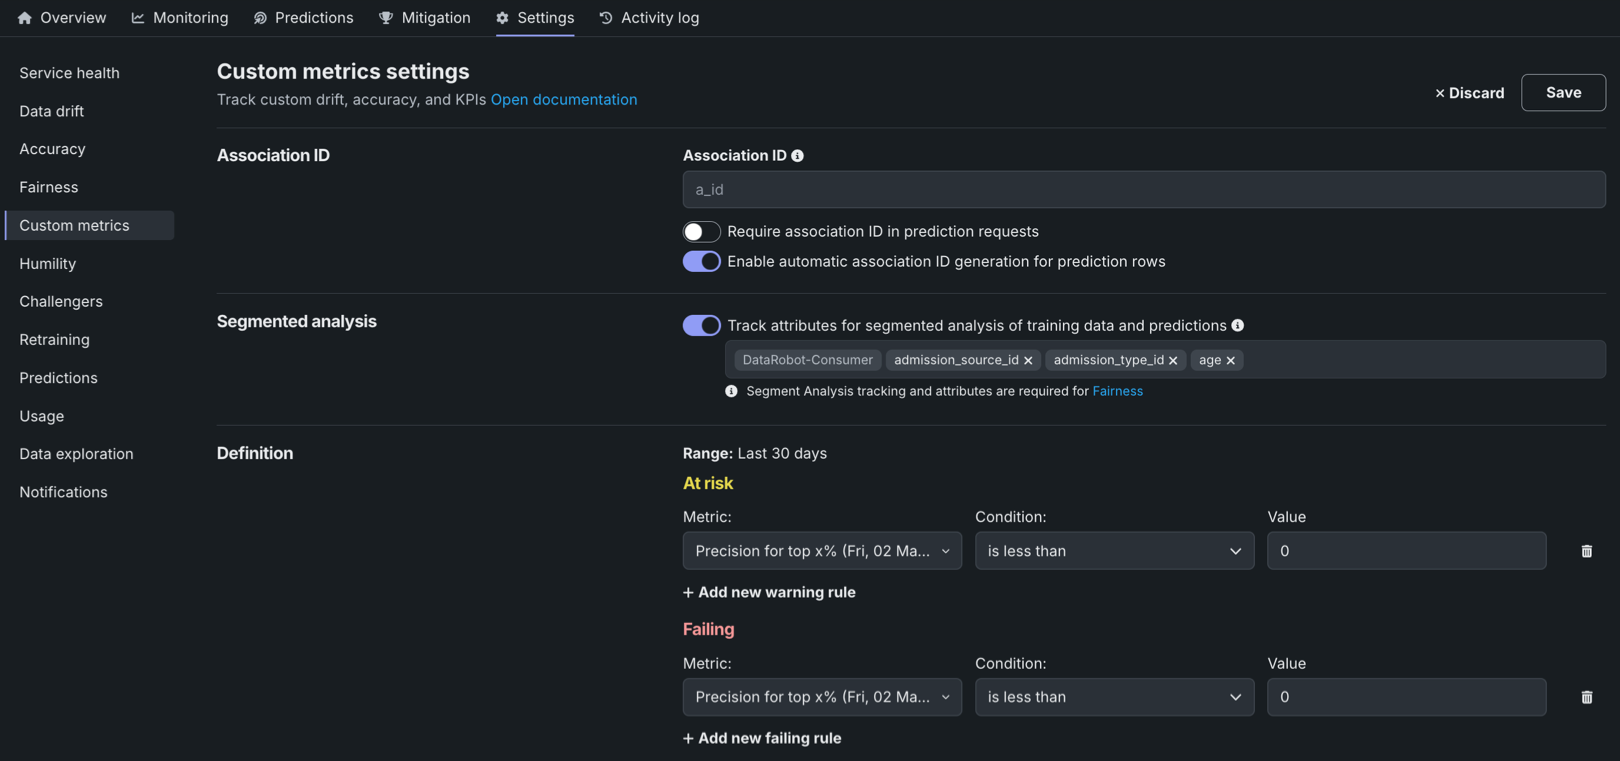1620x761 pixels.
Task: Click the segmented analysis info icon
Action: (1237, 326)
